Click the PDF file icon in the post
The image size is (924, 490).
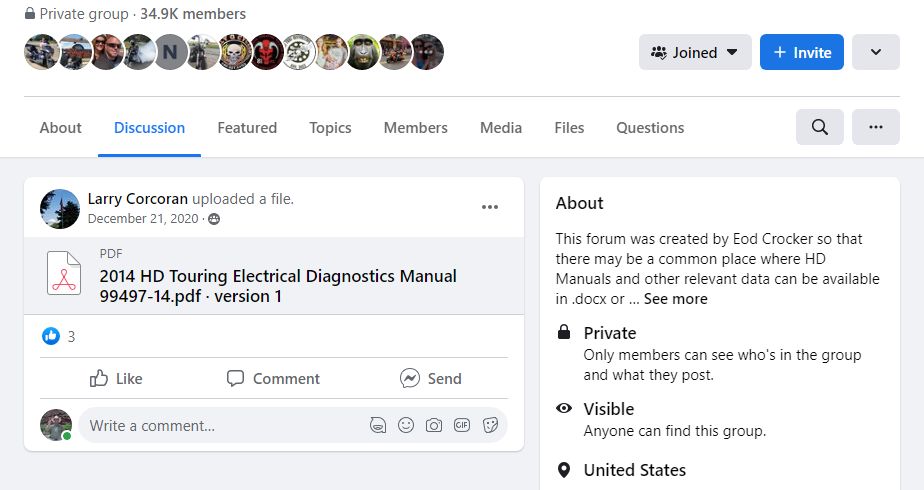(x=64, y=273)
